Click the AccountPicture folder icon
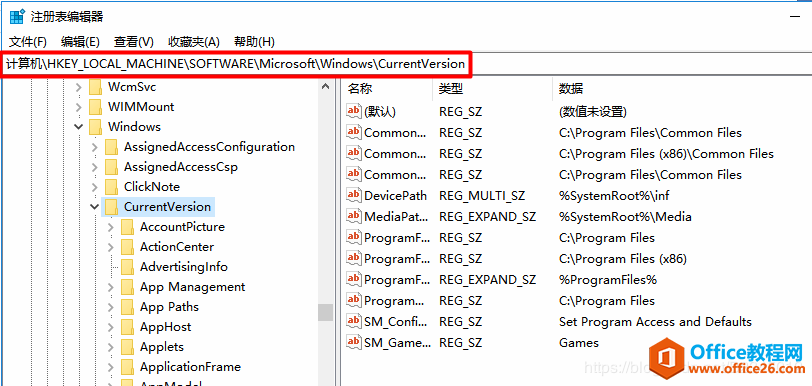This screenshot has width=812, height=386. click(127, 227)
